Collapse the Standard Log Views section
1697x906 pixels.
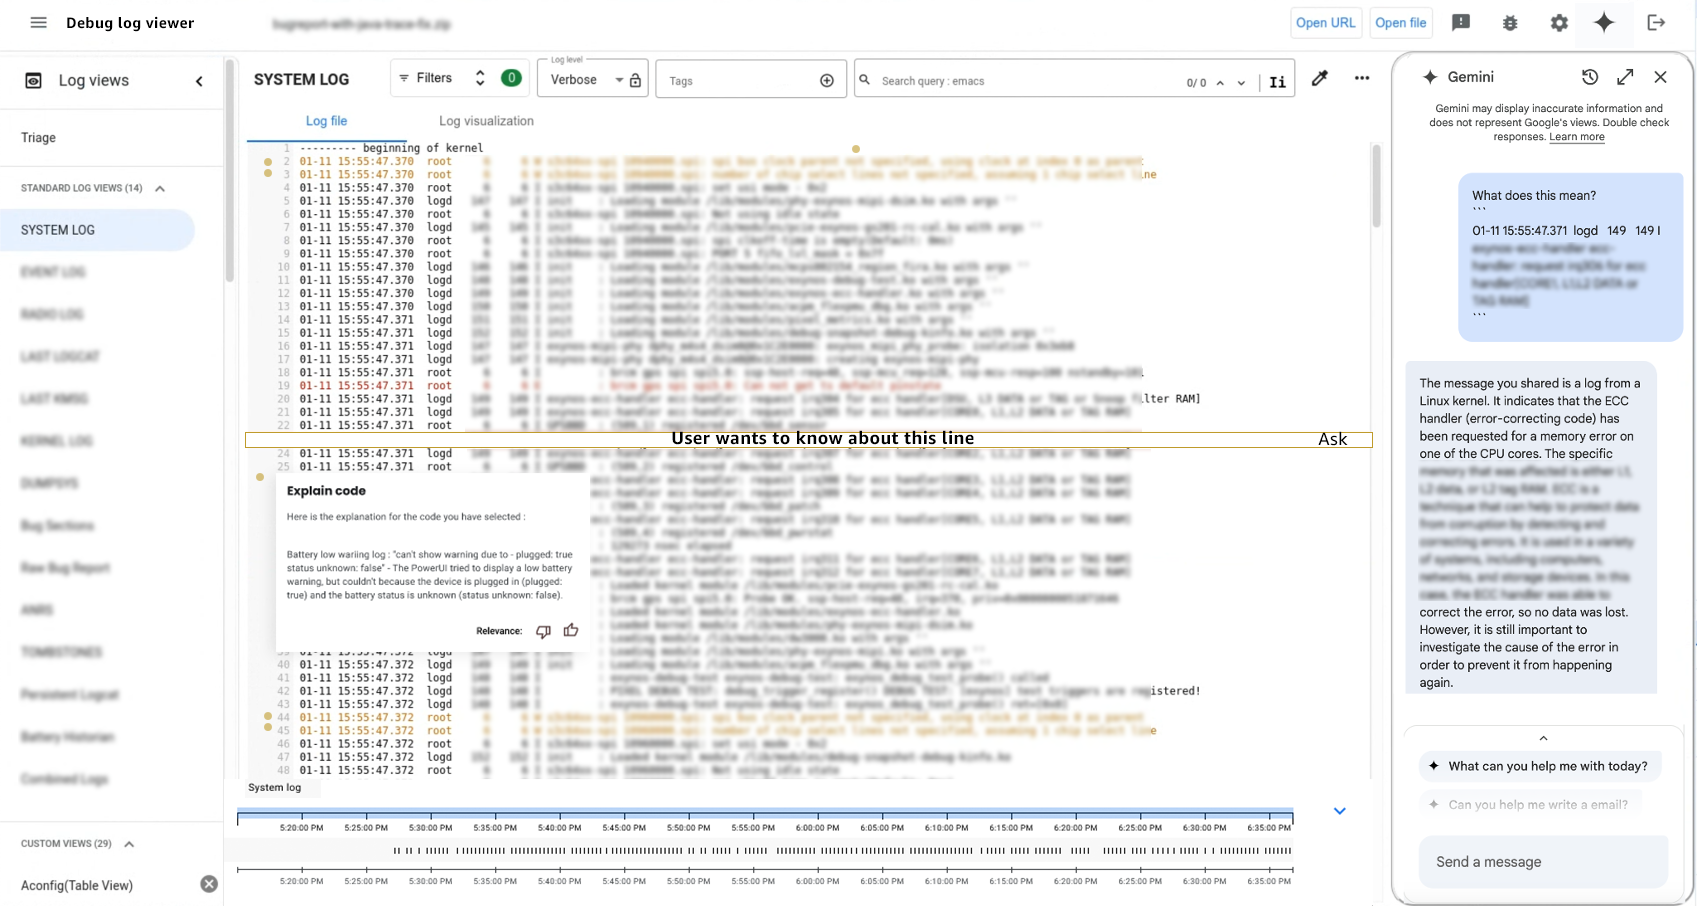tap(160, 188)
